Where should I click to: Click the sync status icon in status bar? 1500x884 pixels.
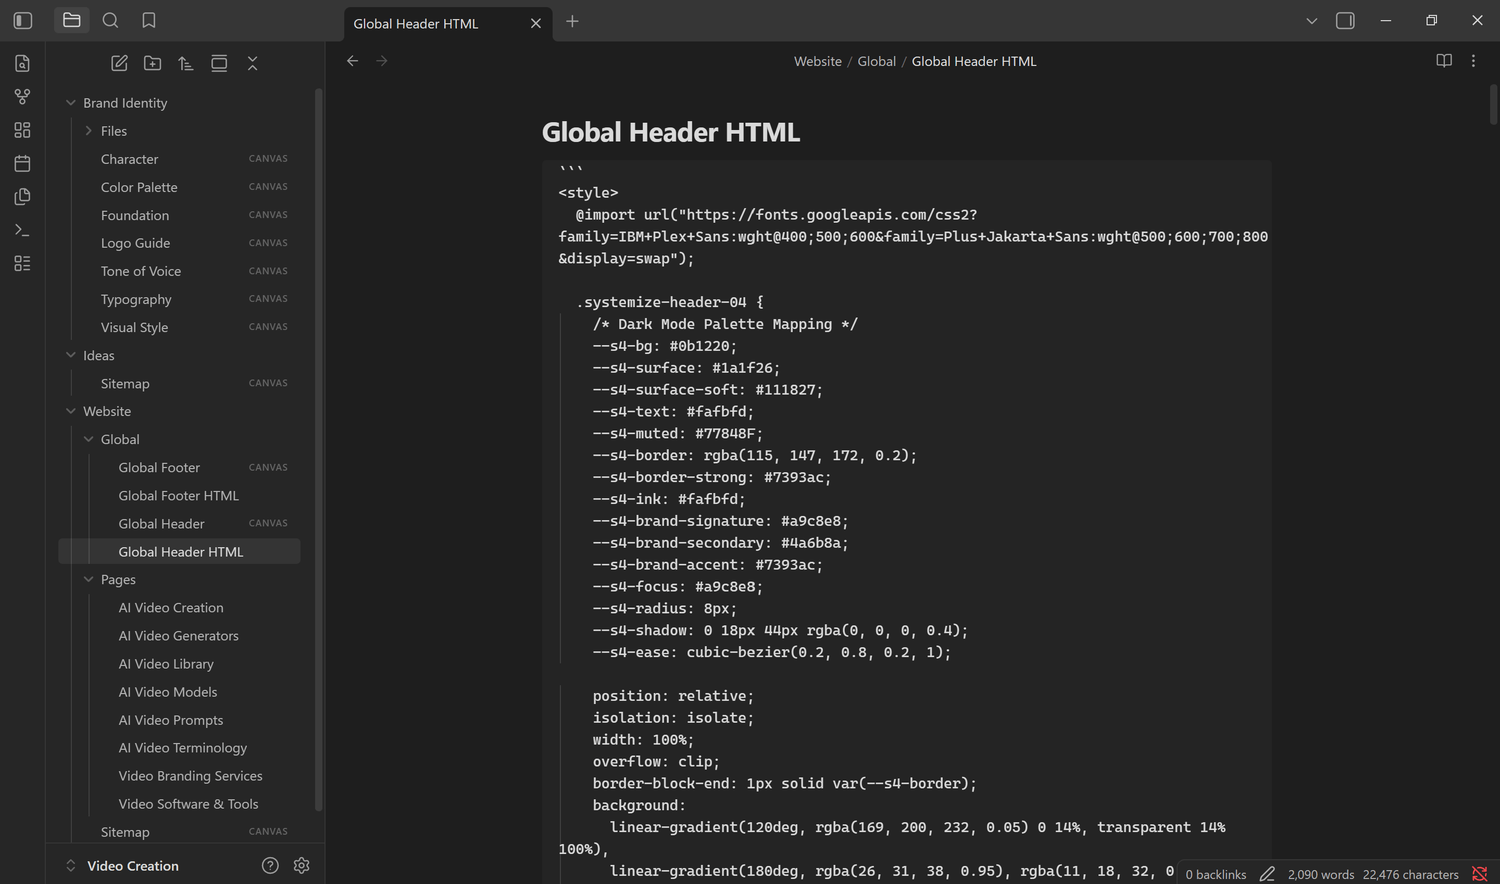tap(1480, 874)
